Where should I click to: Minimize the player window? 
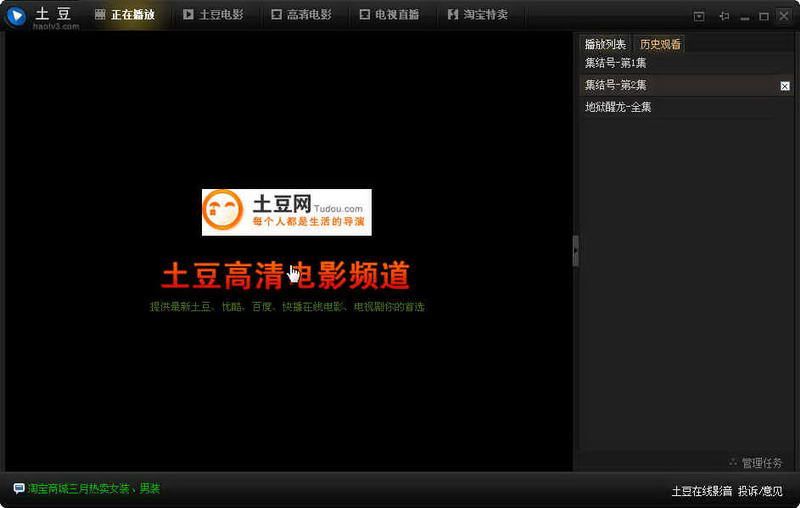[745, 17]
